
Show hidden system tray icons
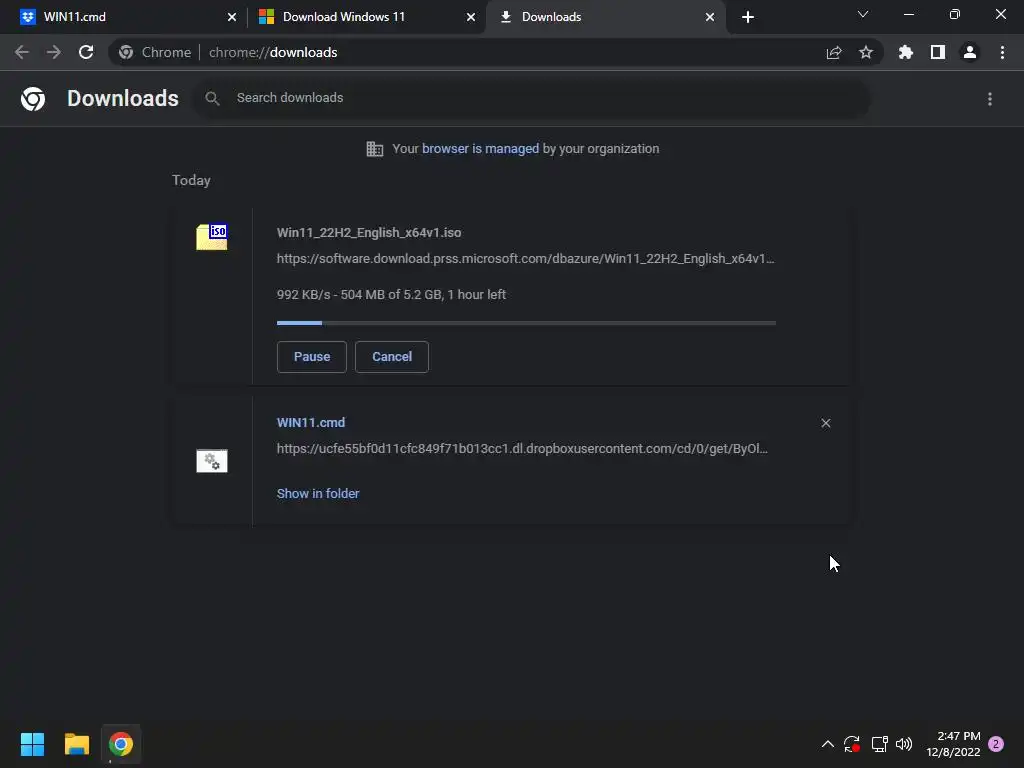(827, 744)
